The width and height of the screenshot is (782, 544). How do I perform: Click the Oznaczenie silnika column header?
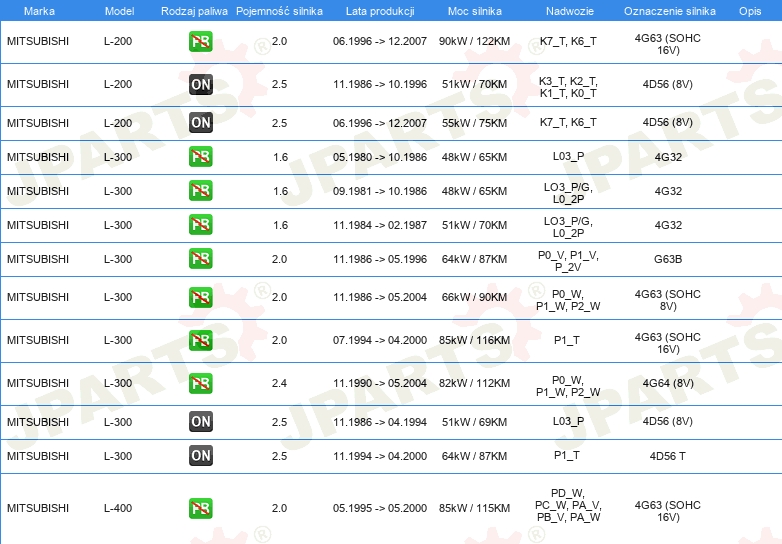[670, 11]
